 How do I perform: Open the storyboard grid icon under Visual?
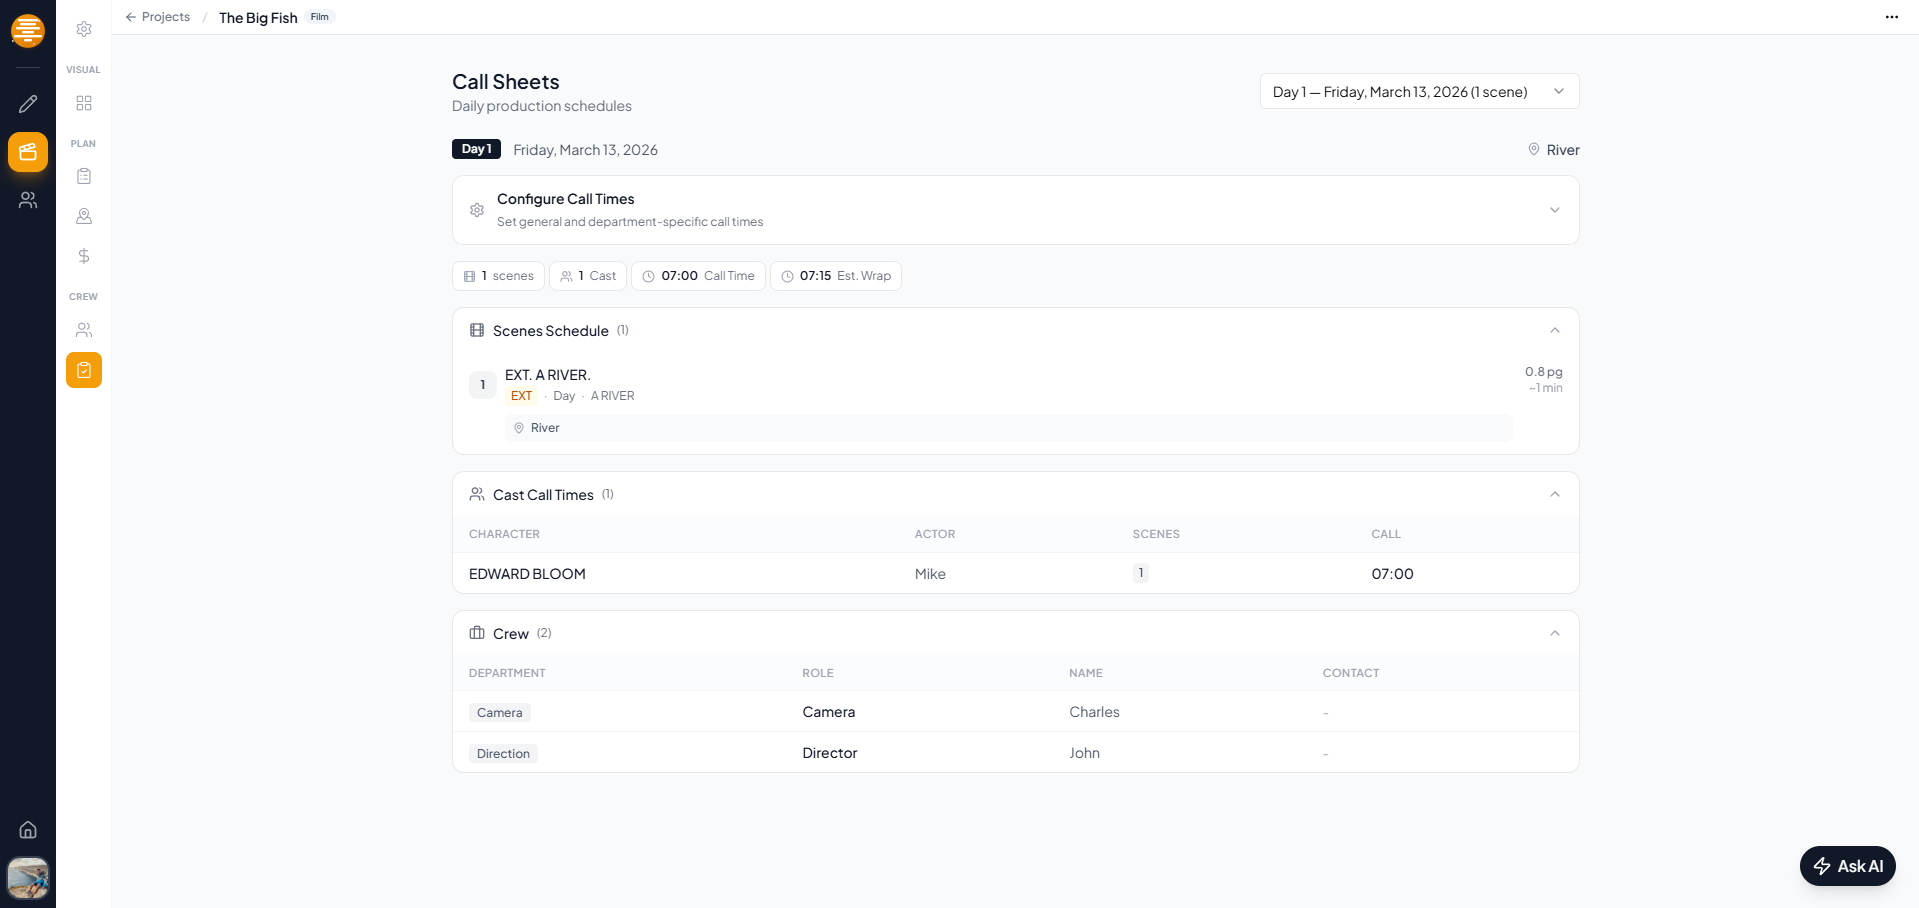[84, 103]
